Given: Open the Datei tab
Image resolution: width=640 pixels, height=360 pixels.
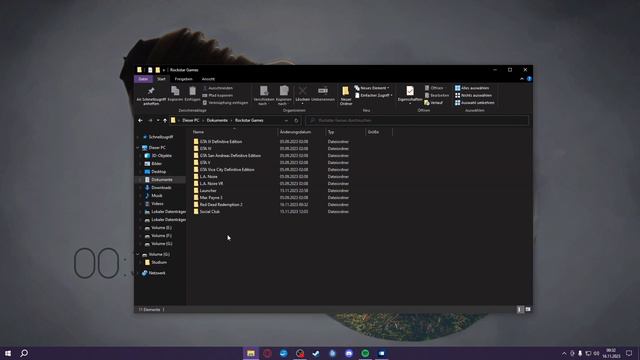Looking at the screenshot, I should tap(143, 79).
